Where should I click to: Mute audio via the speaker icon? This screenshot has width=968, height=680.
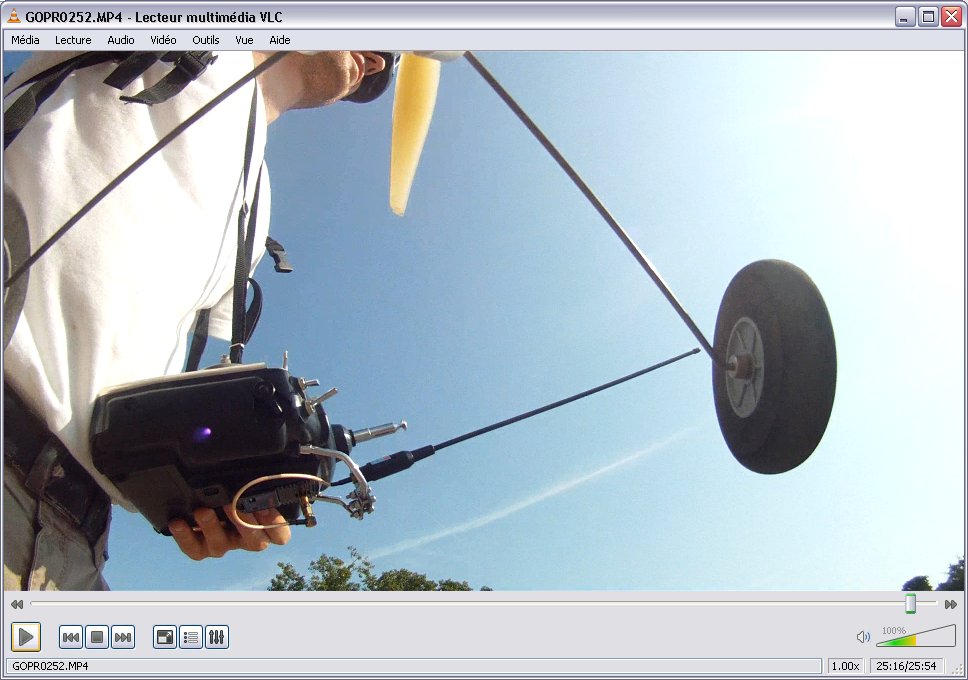(x=863, y=637)
